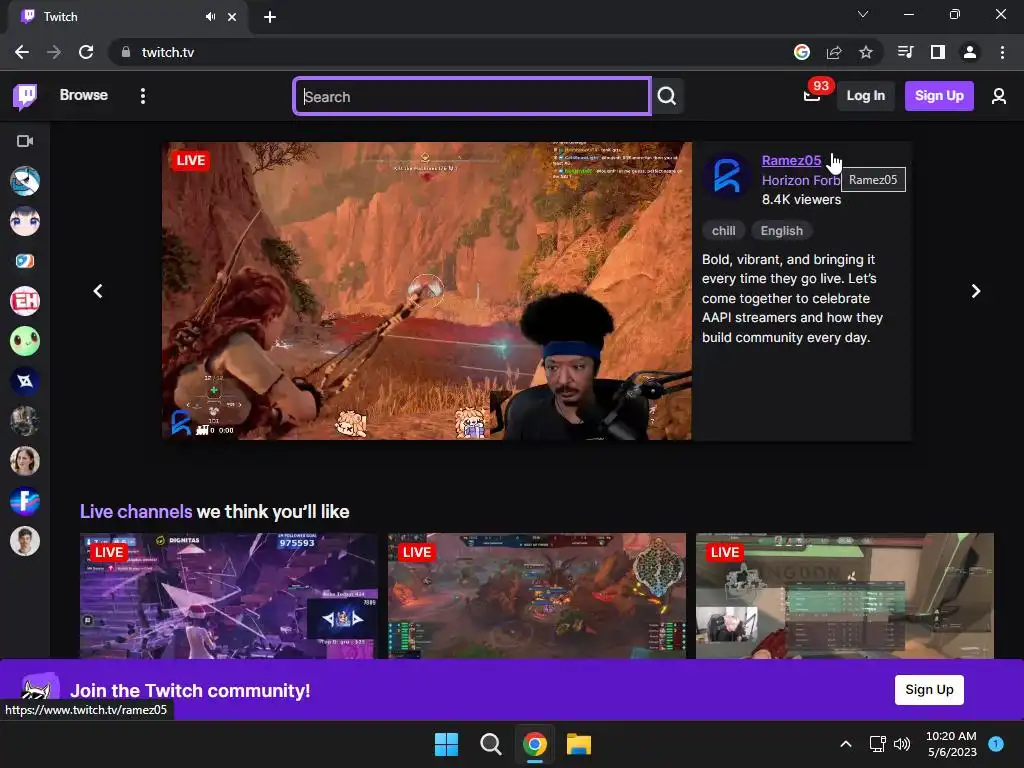The image size is (1024, 768).
Task: Open the dark blue ninja-star sidebar avatar
Action: point(25,381)
